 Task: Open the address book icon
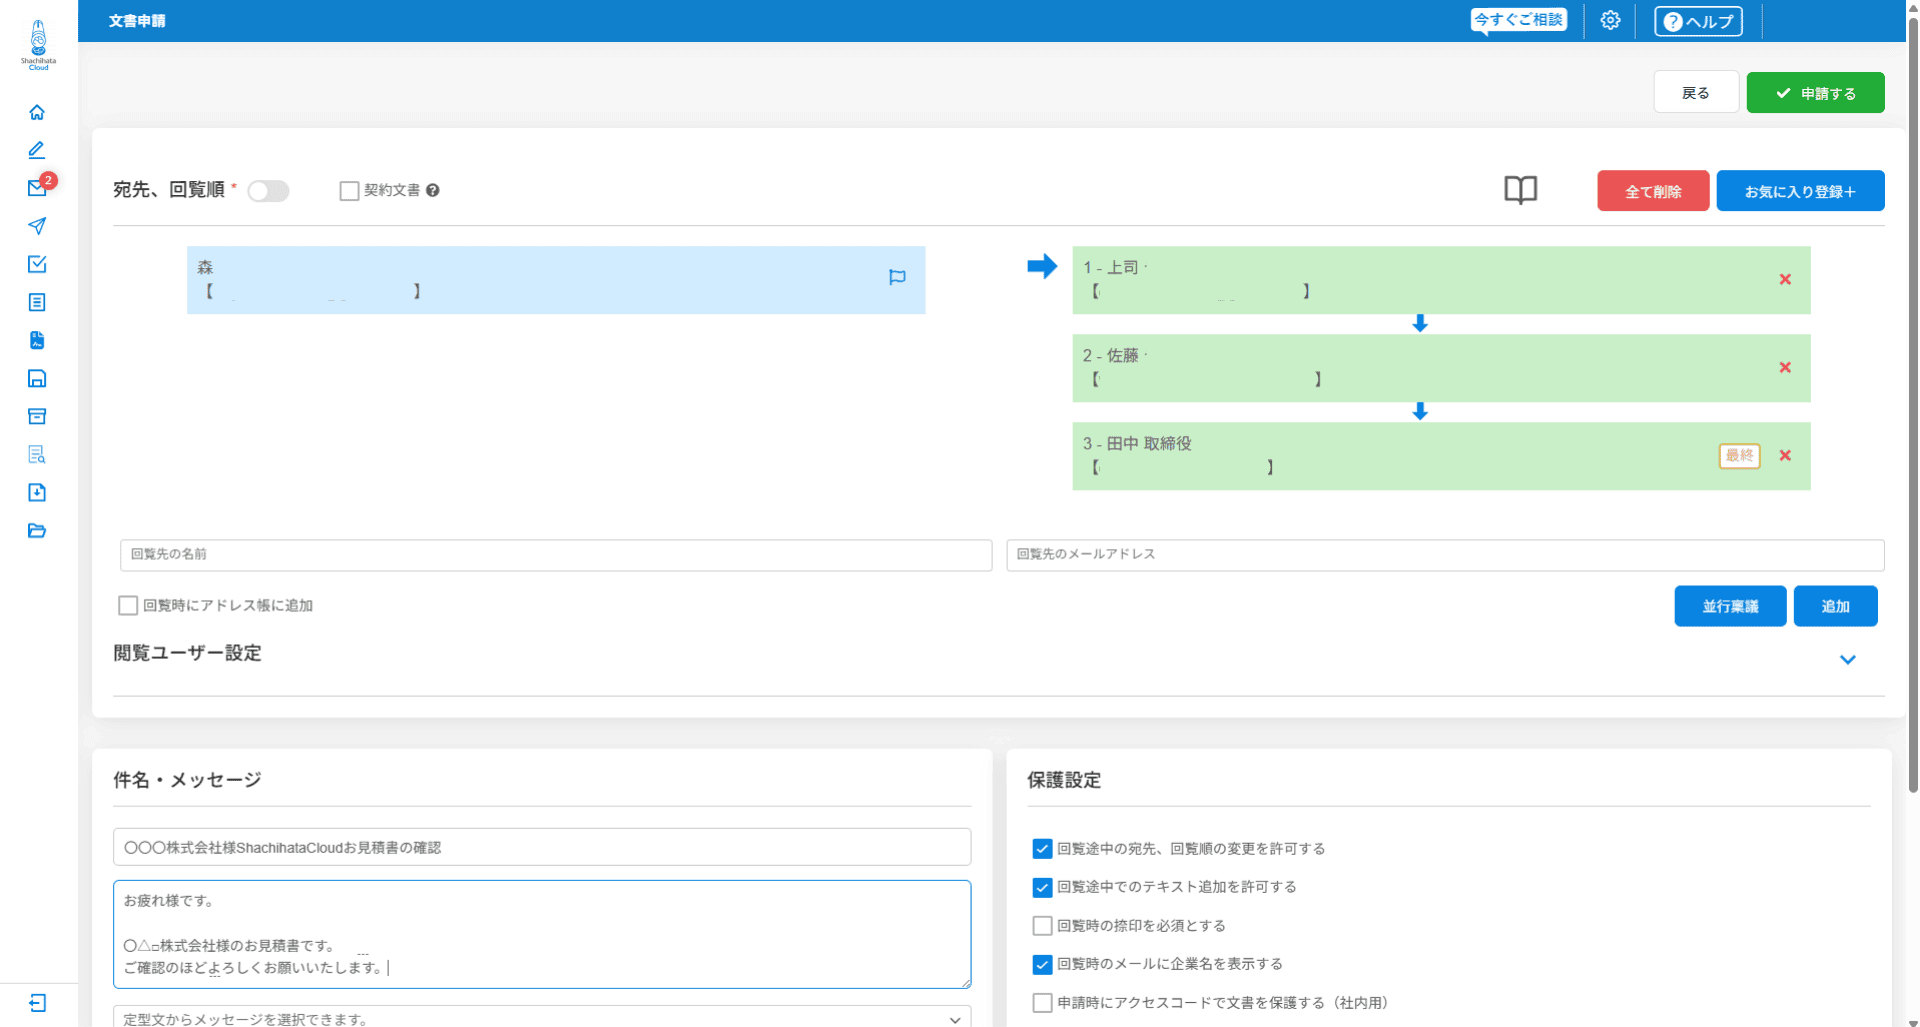coord(1520,190)
